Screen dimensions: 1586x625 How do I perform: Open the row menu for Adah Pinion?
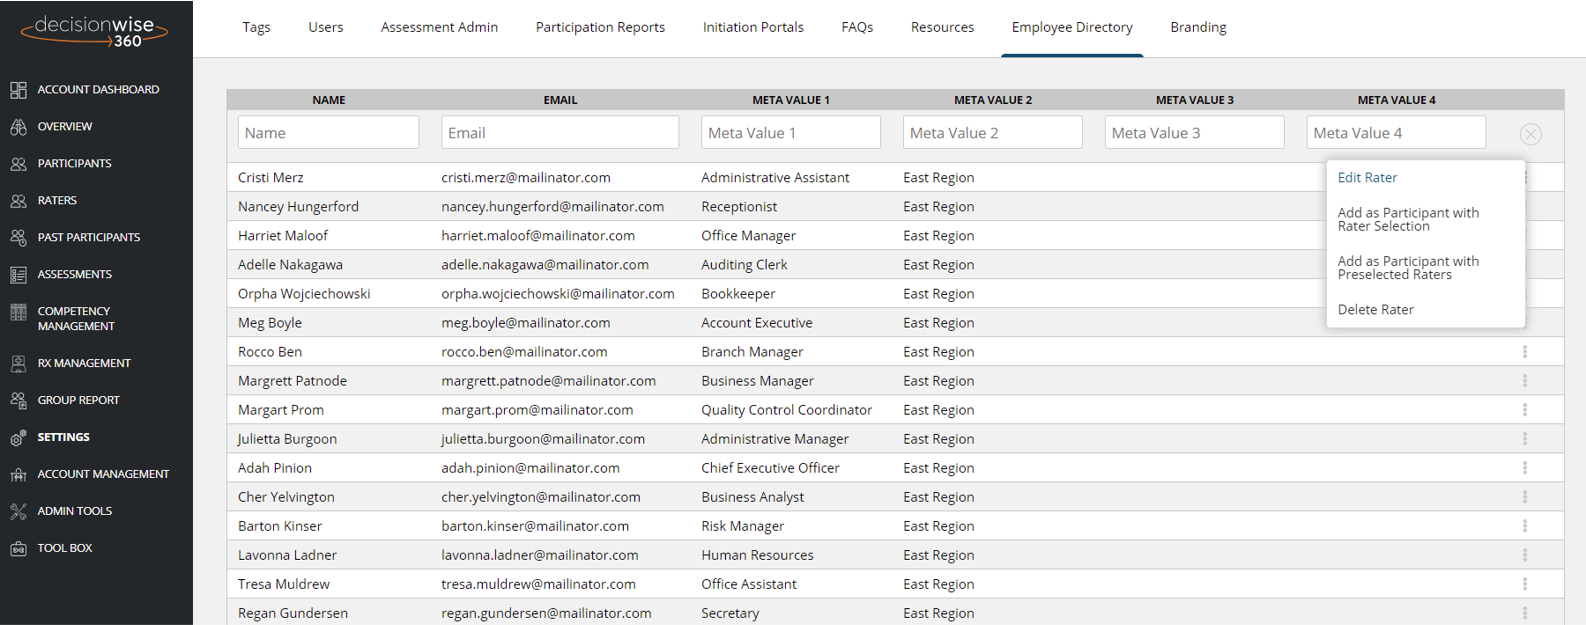pyautogui.click(x=1525, y=468)
